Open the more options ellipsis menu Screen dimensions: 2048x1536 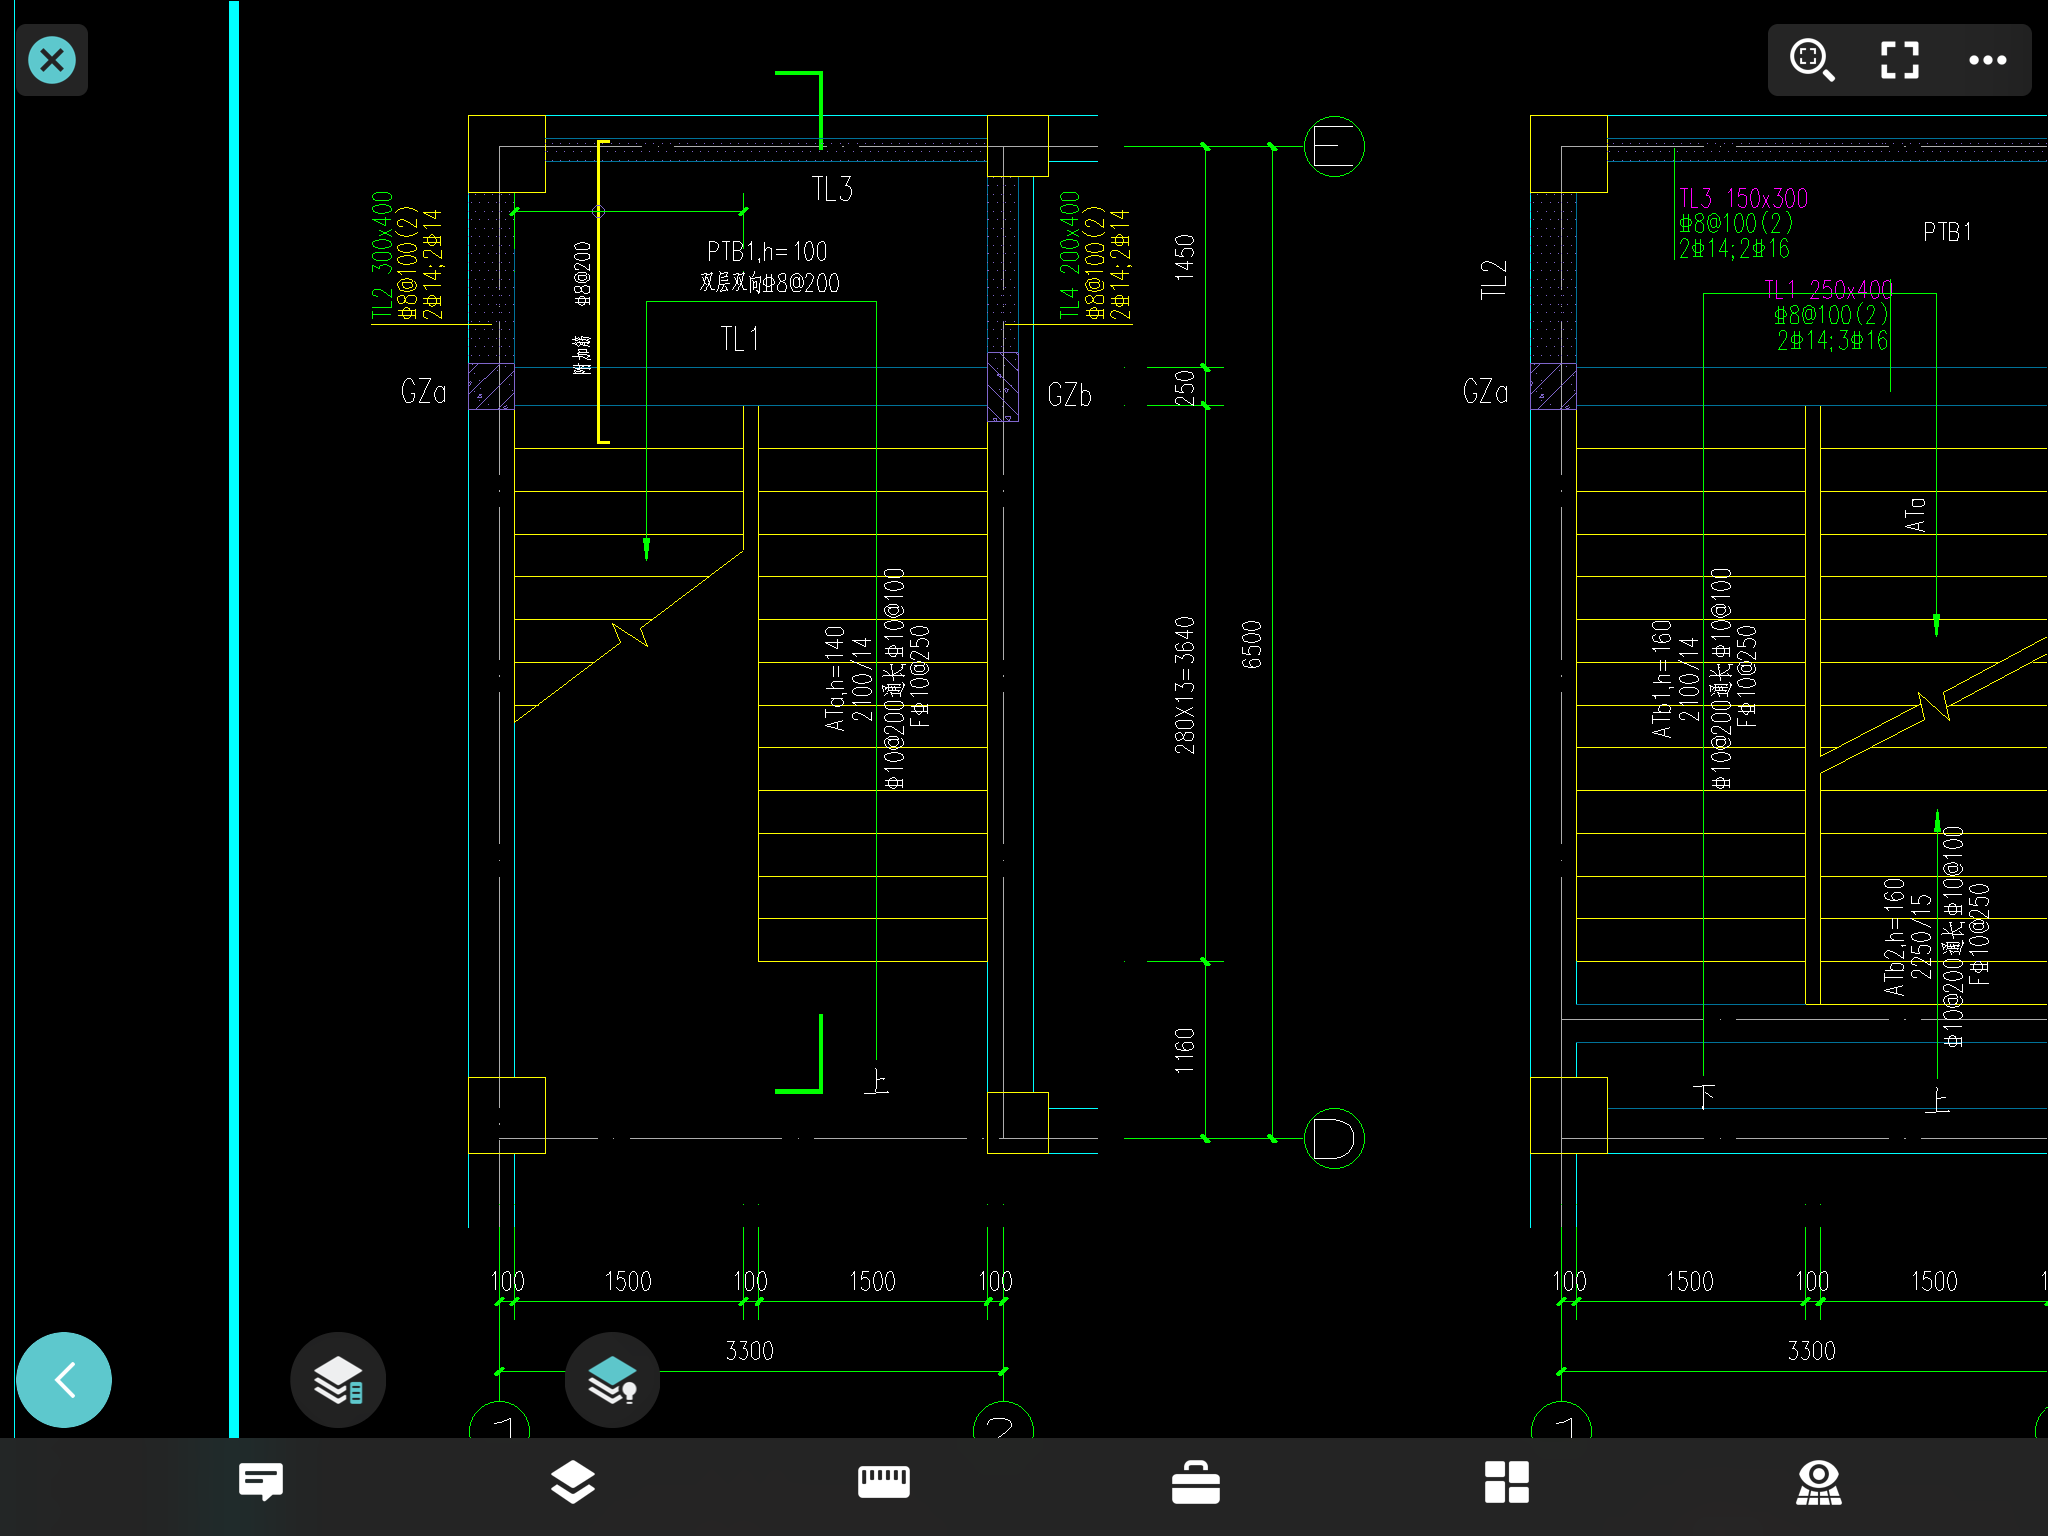click(x=1987, y=60)
